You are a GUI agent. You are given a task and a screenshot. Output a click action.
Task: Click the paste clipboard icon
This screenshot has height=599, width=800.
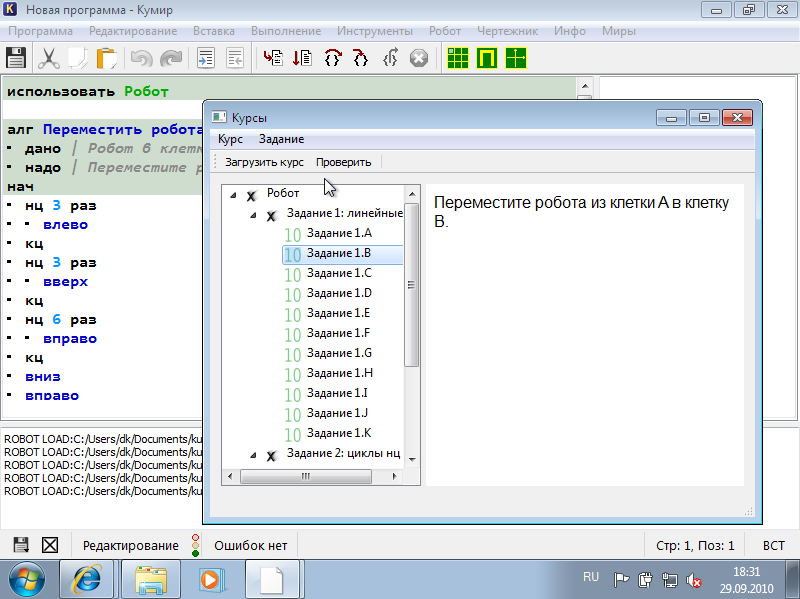[x=106, y=58]
